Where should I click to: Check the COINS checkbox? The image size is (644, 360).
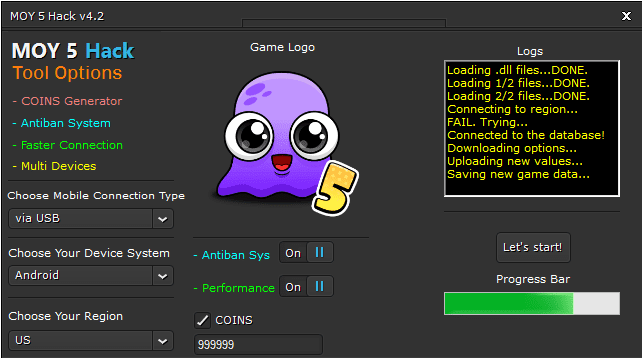[202, 320]
